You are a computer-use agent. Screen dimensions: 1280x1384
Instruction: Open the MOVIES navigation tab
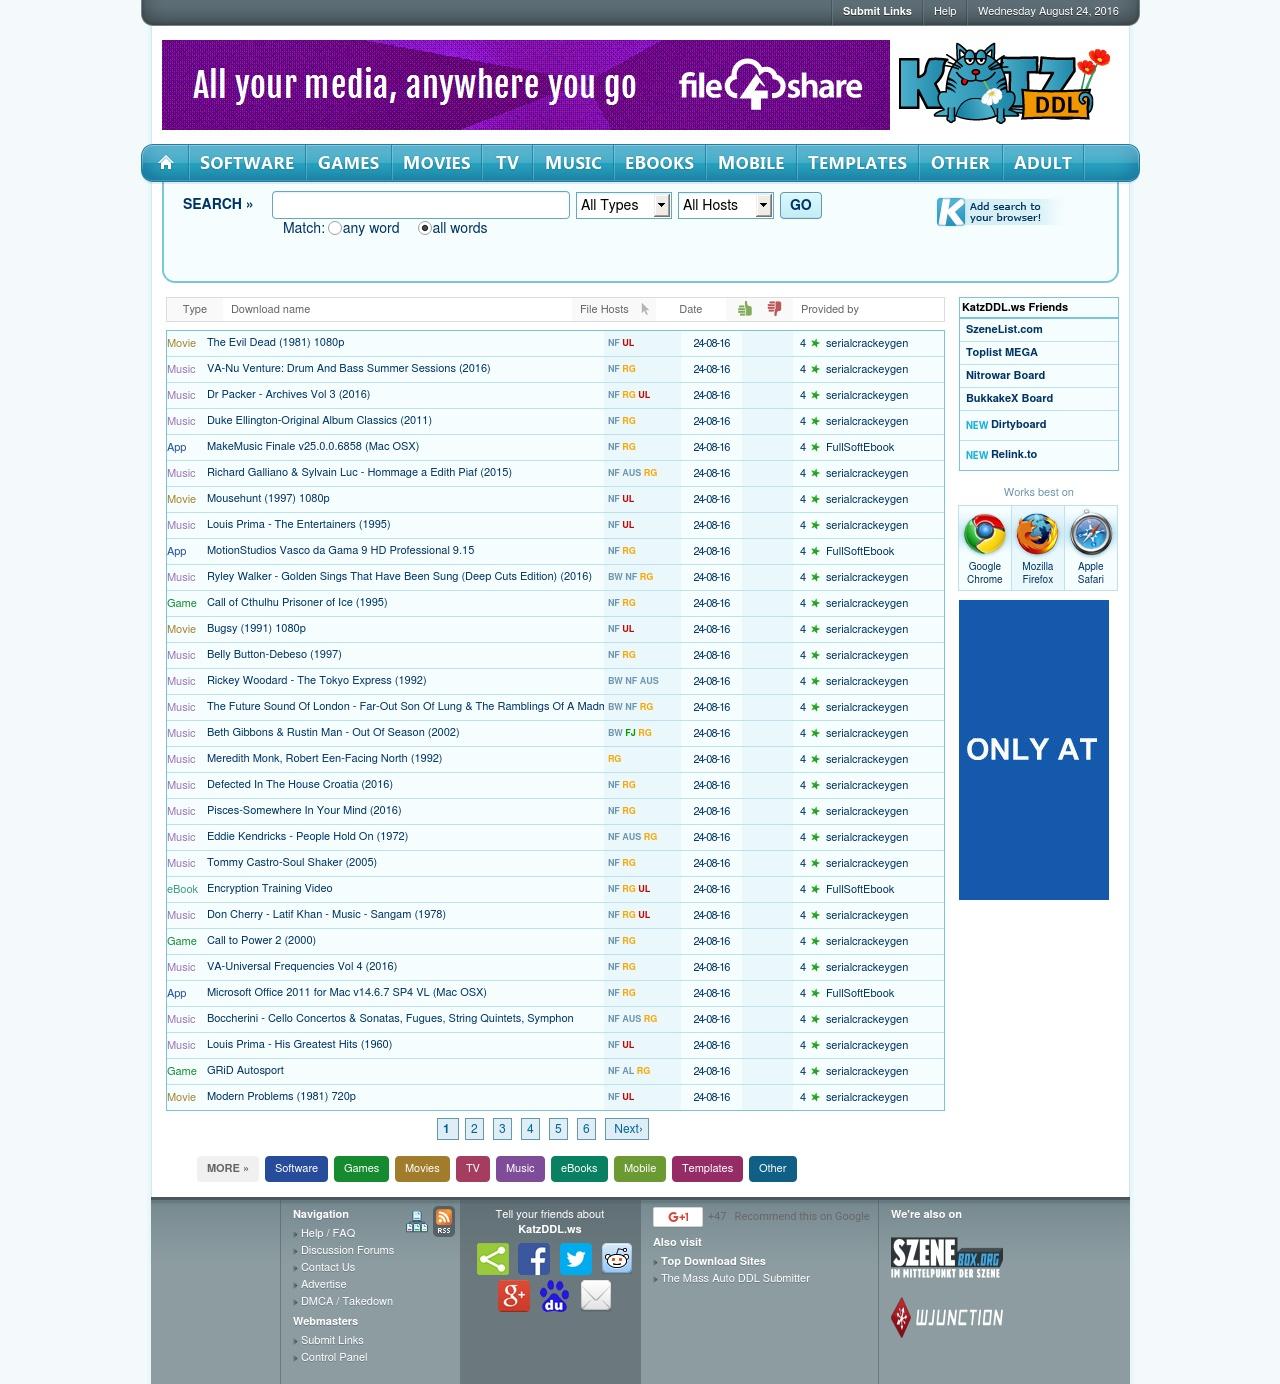pos(436,163)
